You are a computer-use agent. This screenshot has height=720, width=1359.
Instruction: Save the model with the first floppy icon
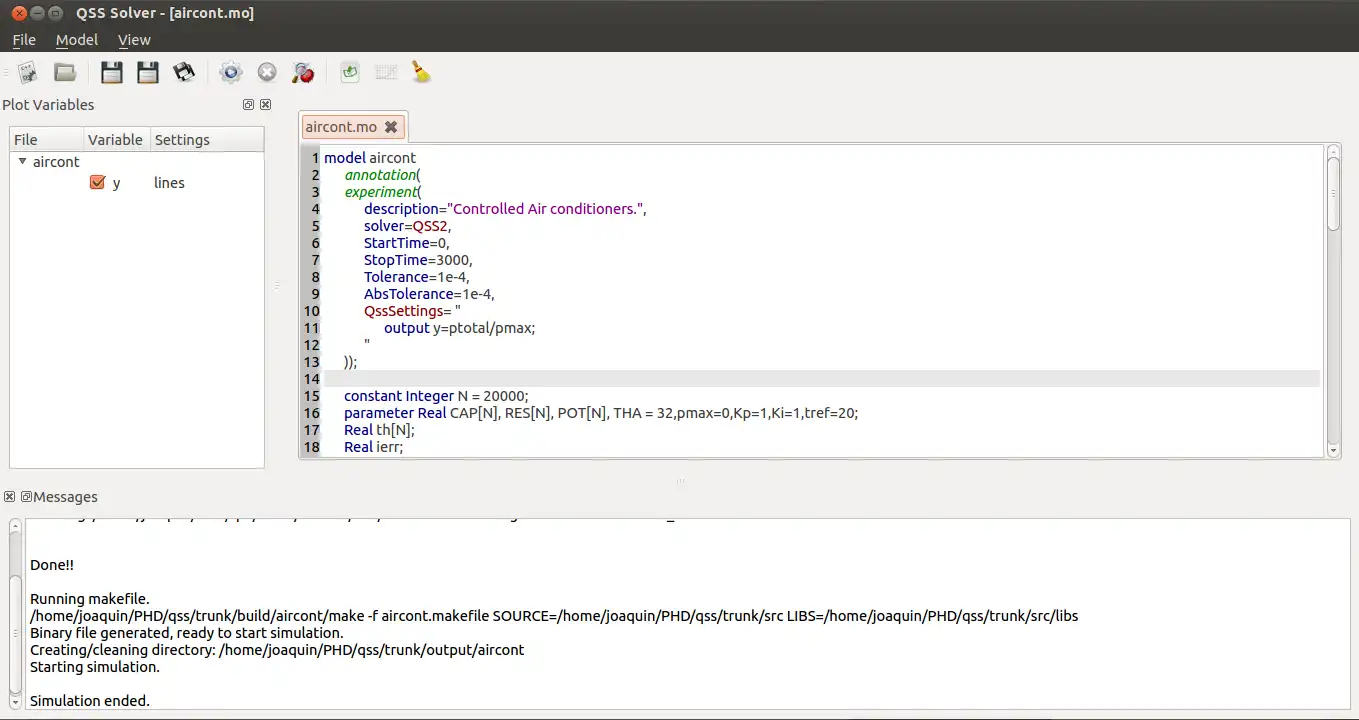[x=112, y=72]
